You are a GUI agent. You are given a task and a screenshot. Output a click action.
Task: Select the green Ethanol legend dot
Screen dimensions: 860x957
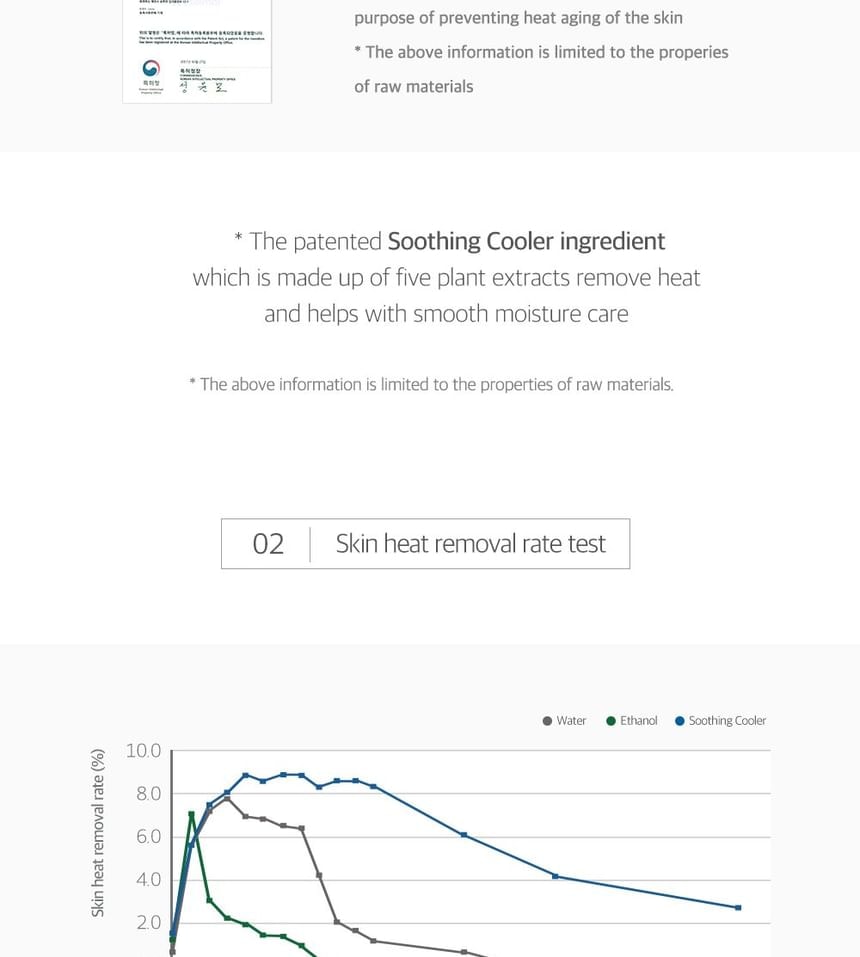pos(611,721)
